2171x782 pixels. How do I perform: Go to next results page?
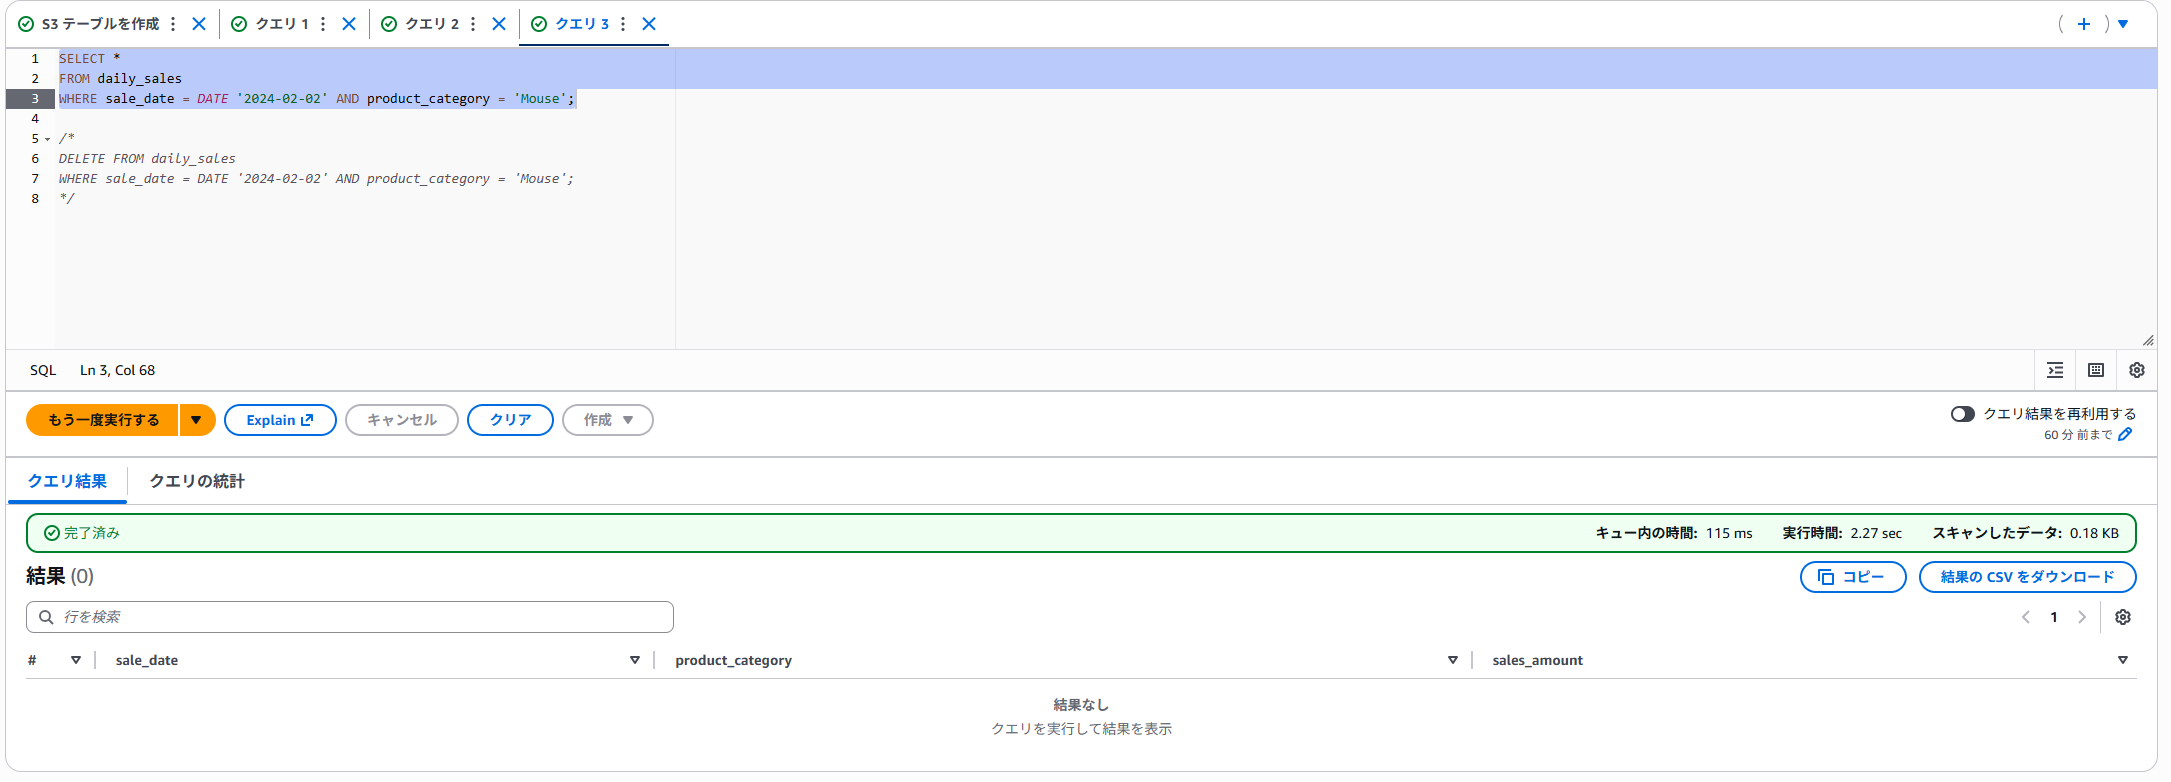2082,617
